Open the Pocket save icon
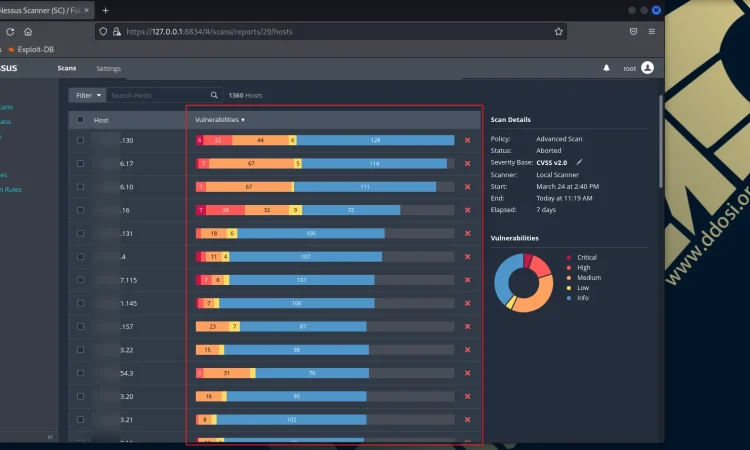Screen dimensions: 750x450 pos(633,32)
